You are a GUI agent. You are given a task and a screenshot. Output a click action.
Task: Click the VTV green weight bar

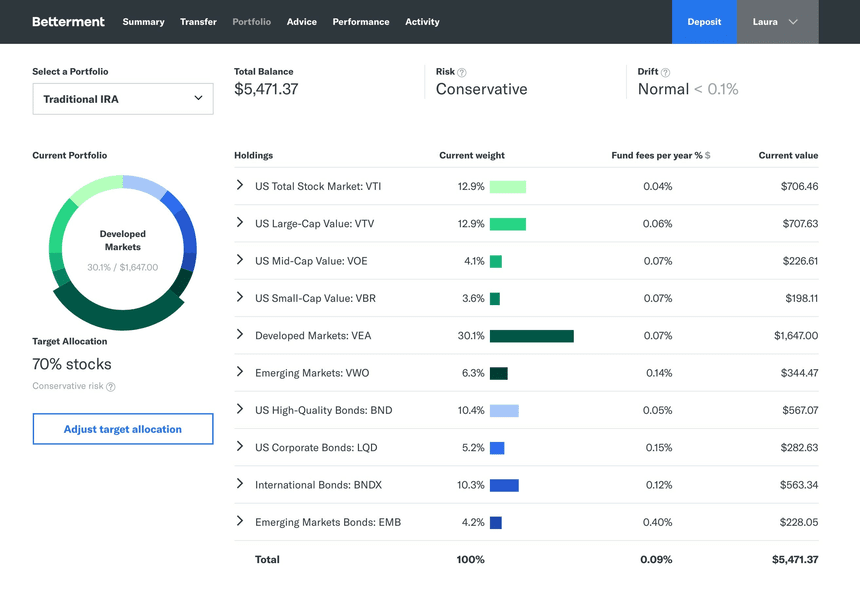point(508,224)
